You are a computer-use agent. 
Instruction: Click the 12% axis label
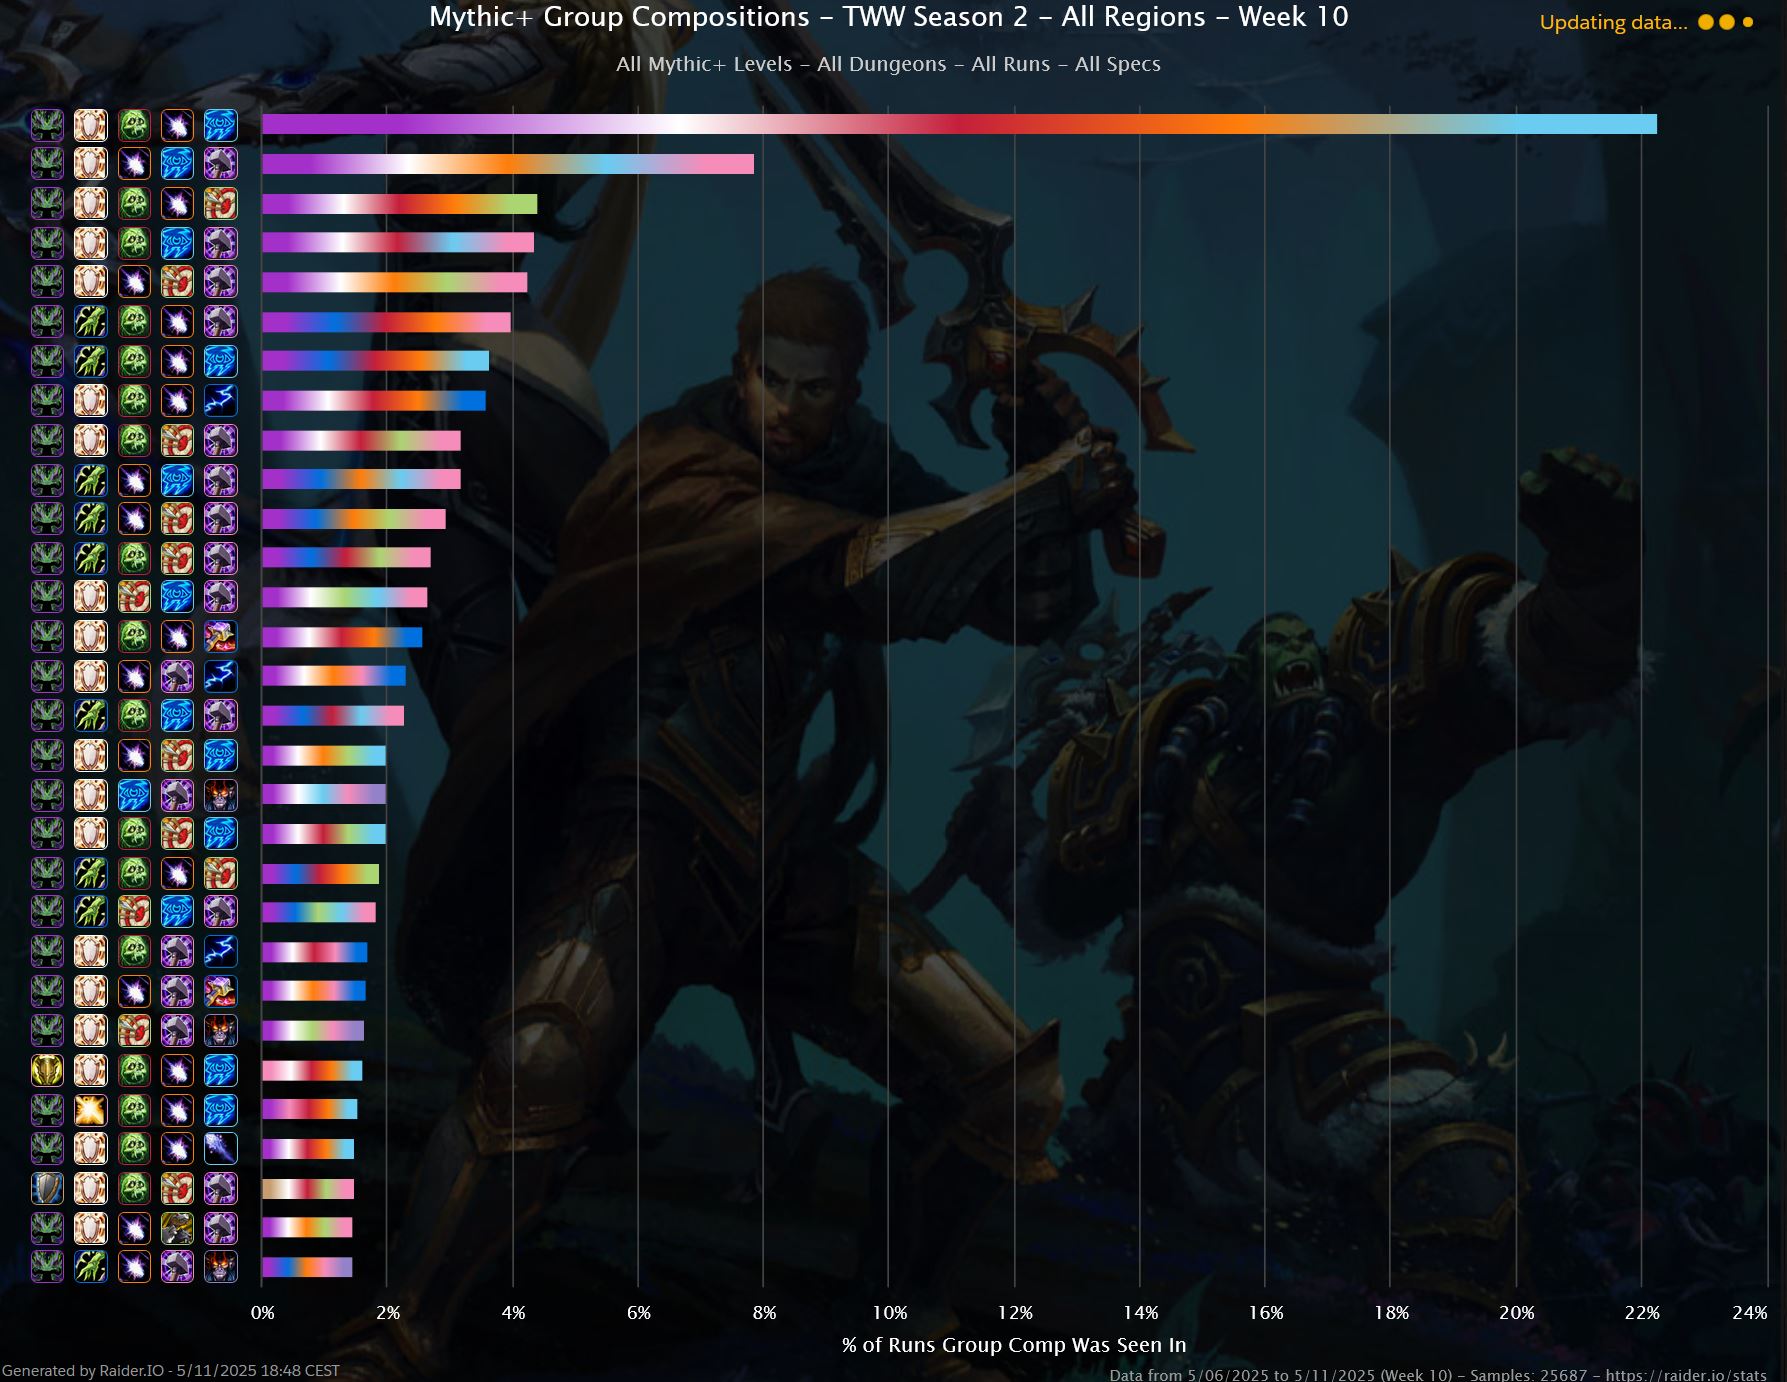[x=1015, y=1313]
